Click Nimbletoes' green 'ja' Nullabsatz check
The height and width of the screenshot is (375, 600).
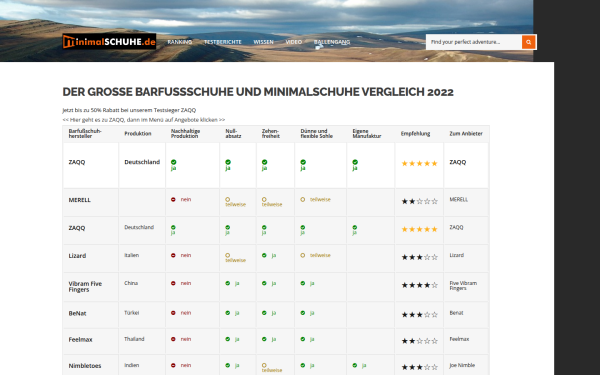227,365
